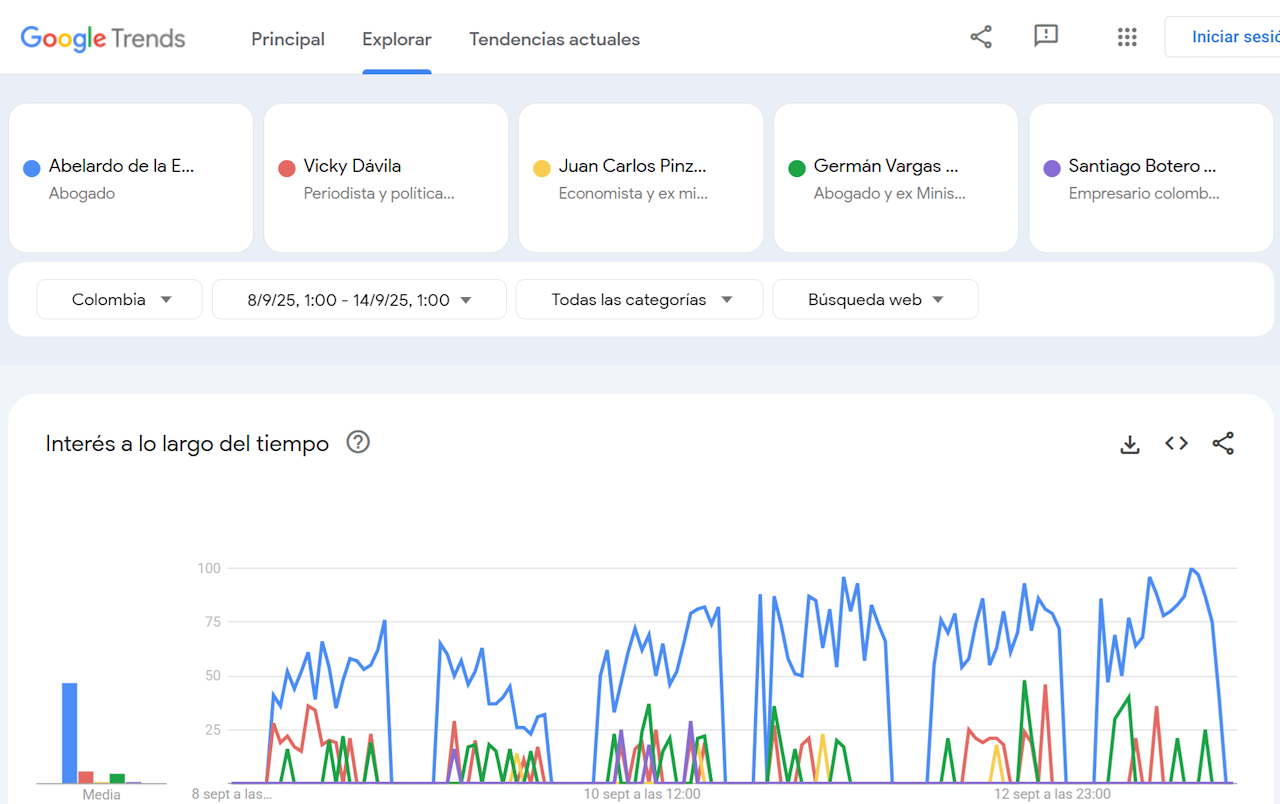Click the blue dot for Abelardo term
Screen dimensions: 1280x804
[x=32, y=168]
